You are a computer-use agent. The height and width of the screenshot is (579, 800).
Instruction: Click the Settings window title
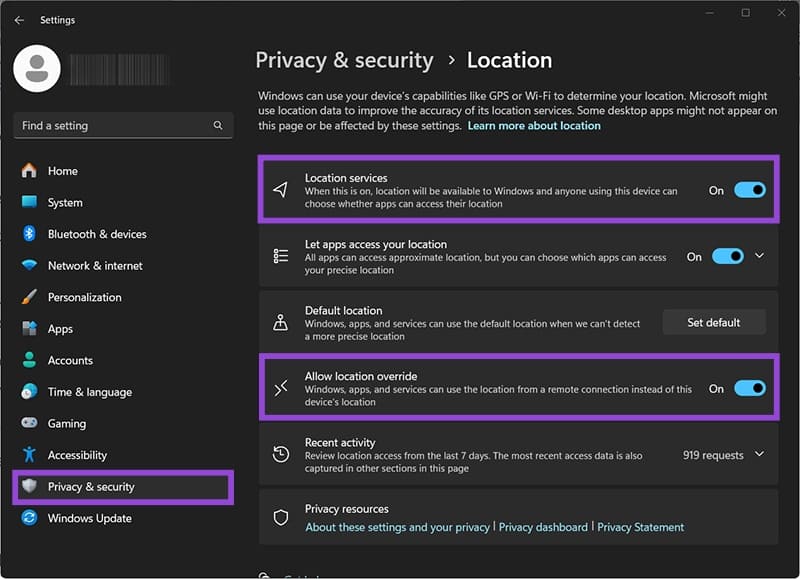(58, 20)
